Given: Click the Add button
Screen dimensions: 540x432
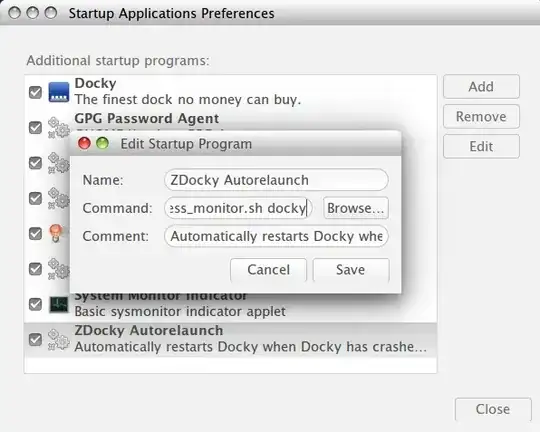Looking at the screenshot, I should [x=481, y=86].
